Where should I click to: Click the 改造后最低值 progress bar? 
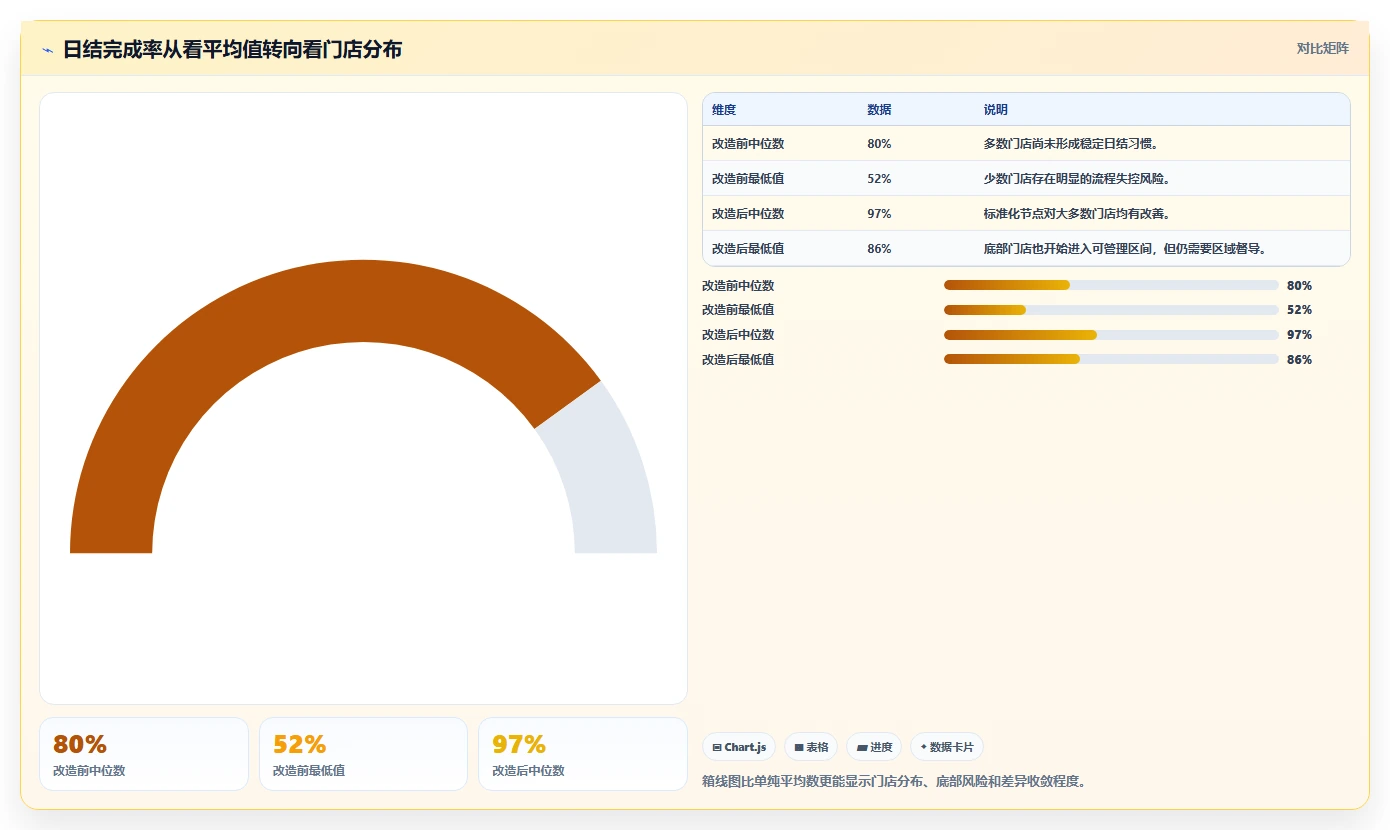tap(1111, 360)
